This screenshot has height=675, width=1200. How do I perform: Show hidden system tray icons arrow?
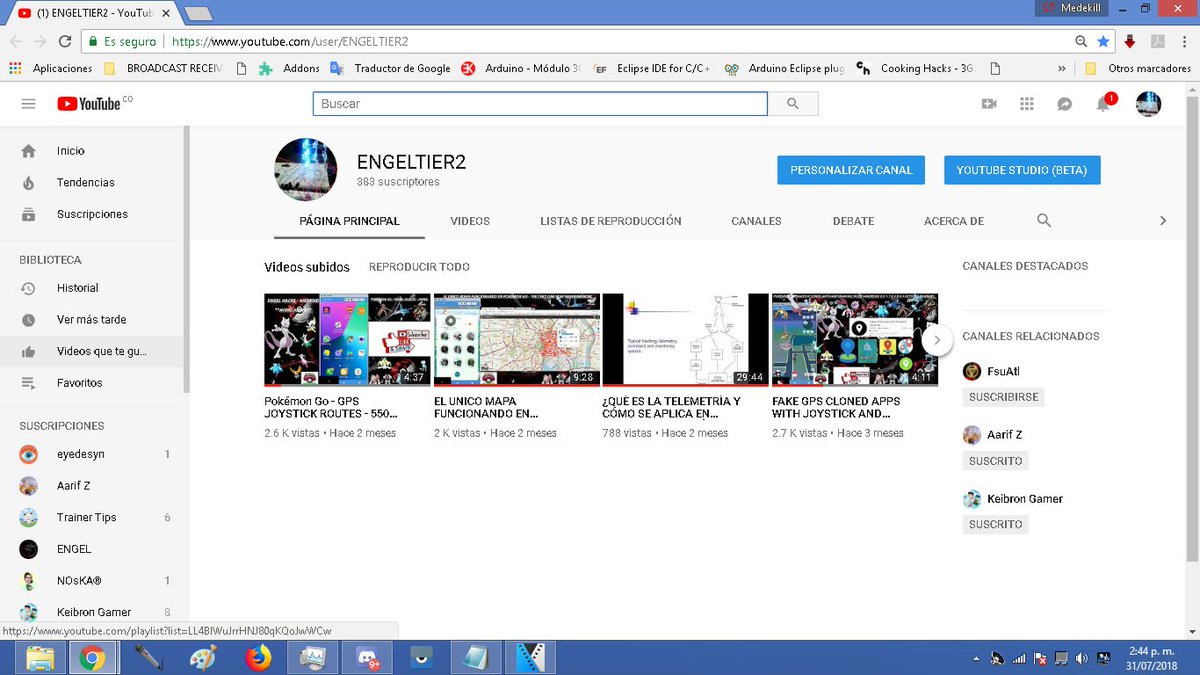coord(975,658)
